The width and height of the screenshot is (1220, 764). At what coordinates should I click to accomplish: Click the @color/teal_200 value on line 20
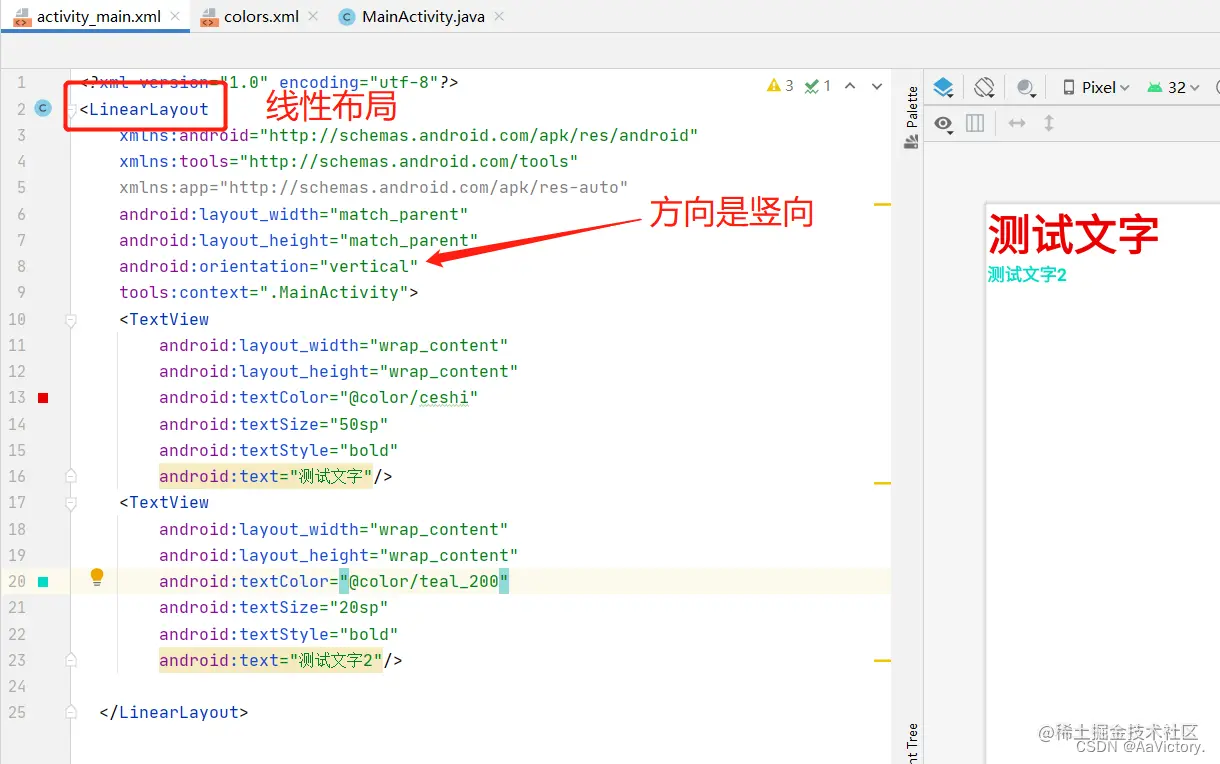(x=424, y=581)
